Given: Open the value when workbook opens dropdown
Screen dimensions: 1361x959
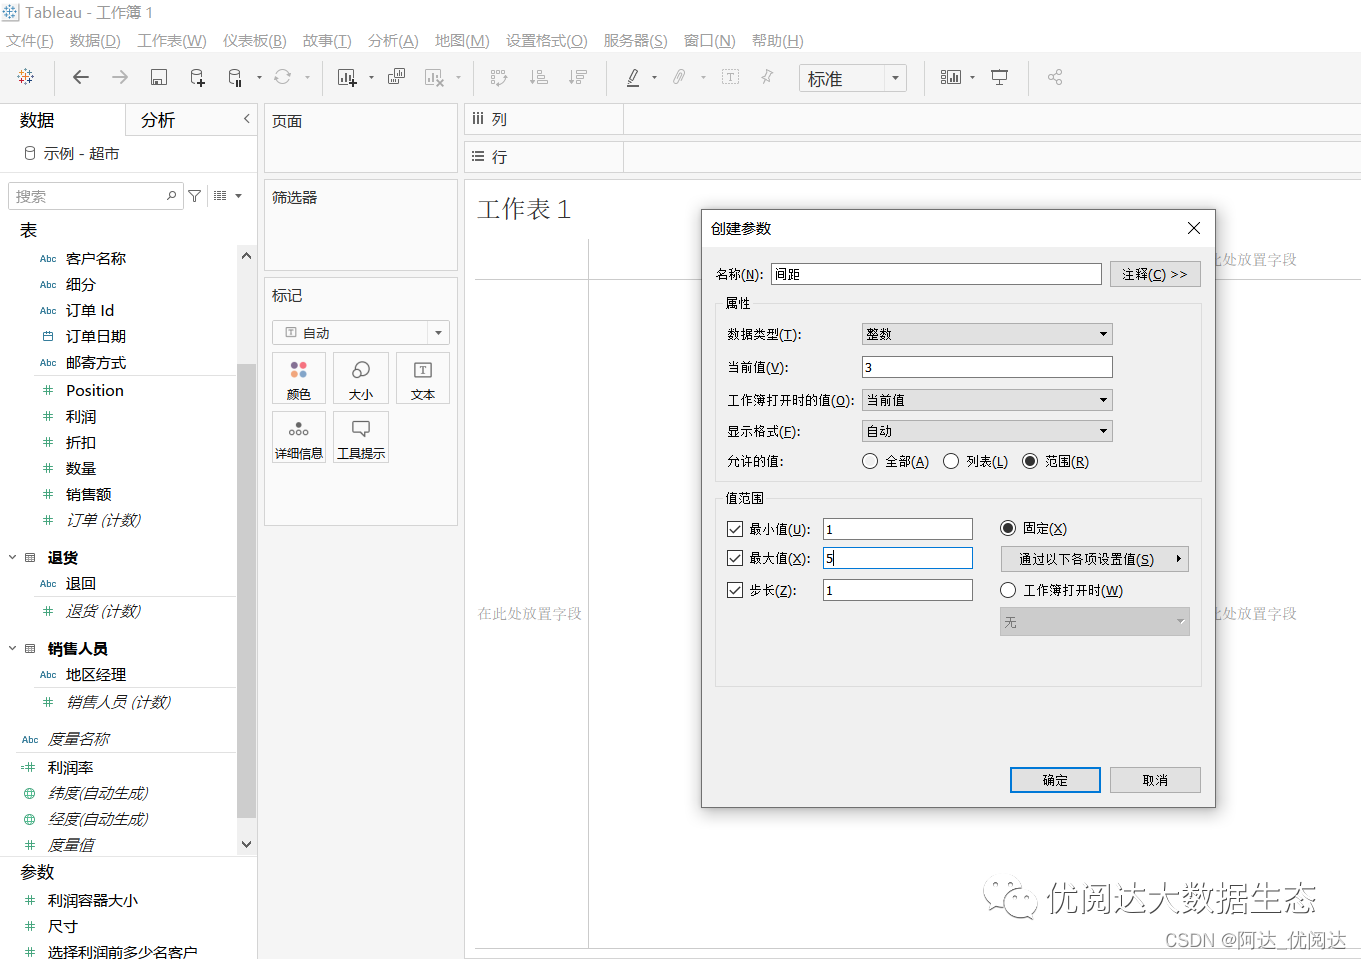Looking at the screenshot, I should 987,400.
